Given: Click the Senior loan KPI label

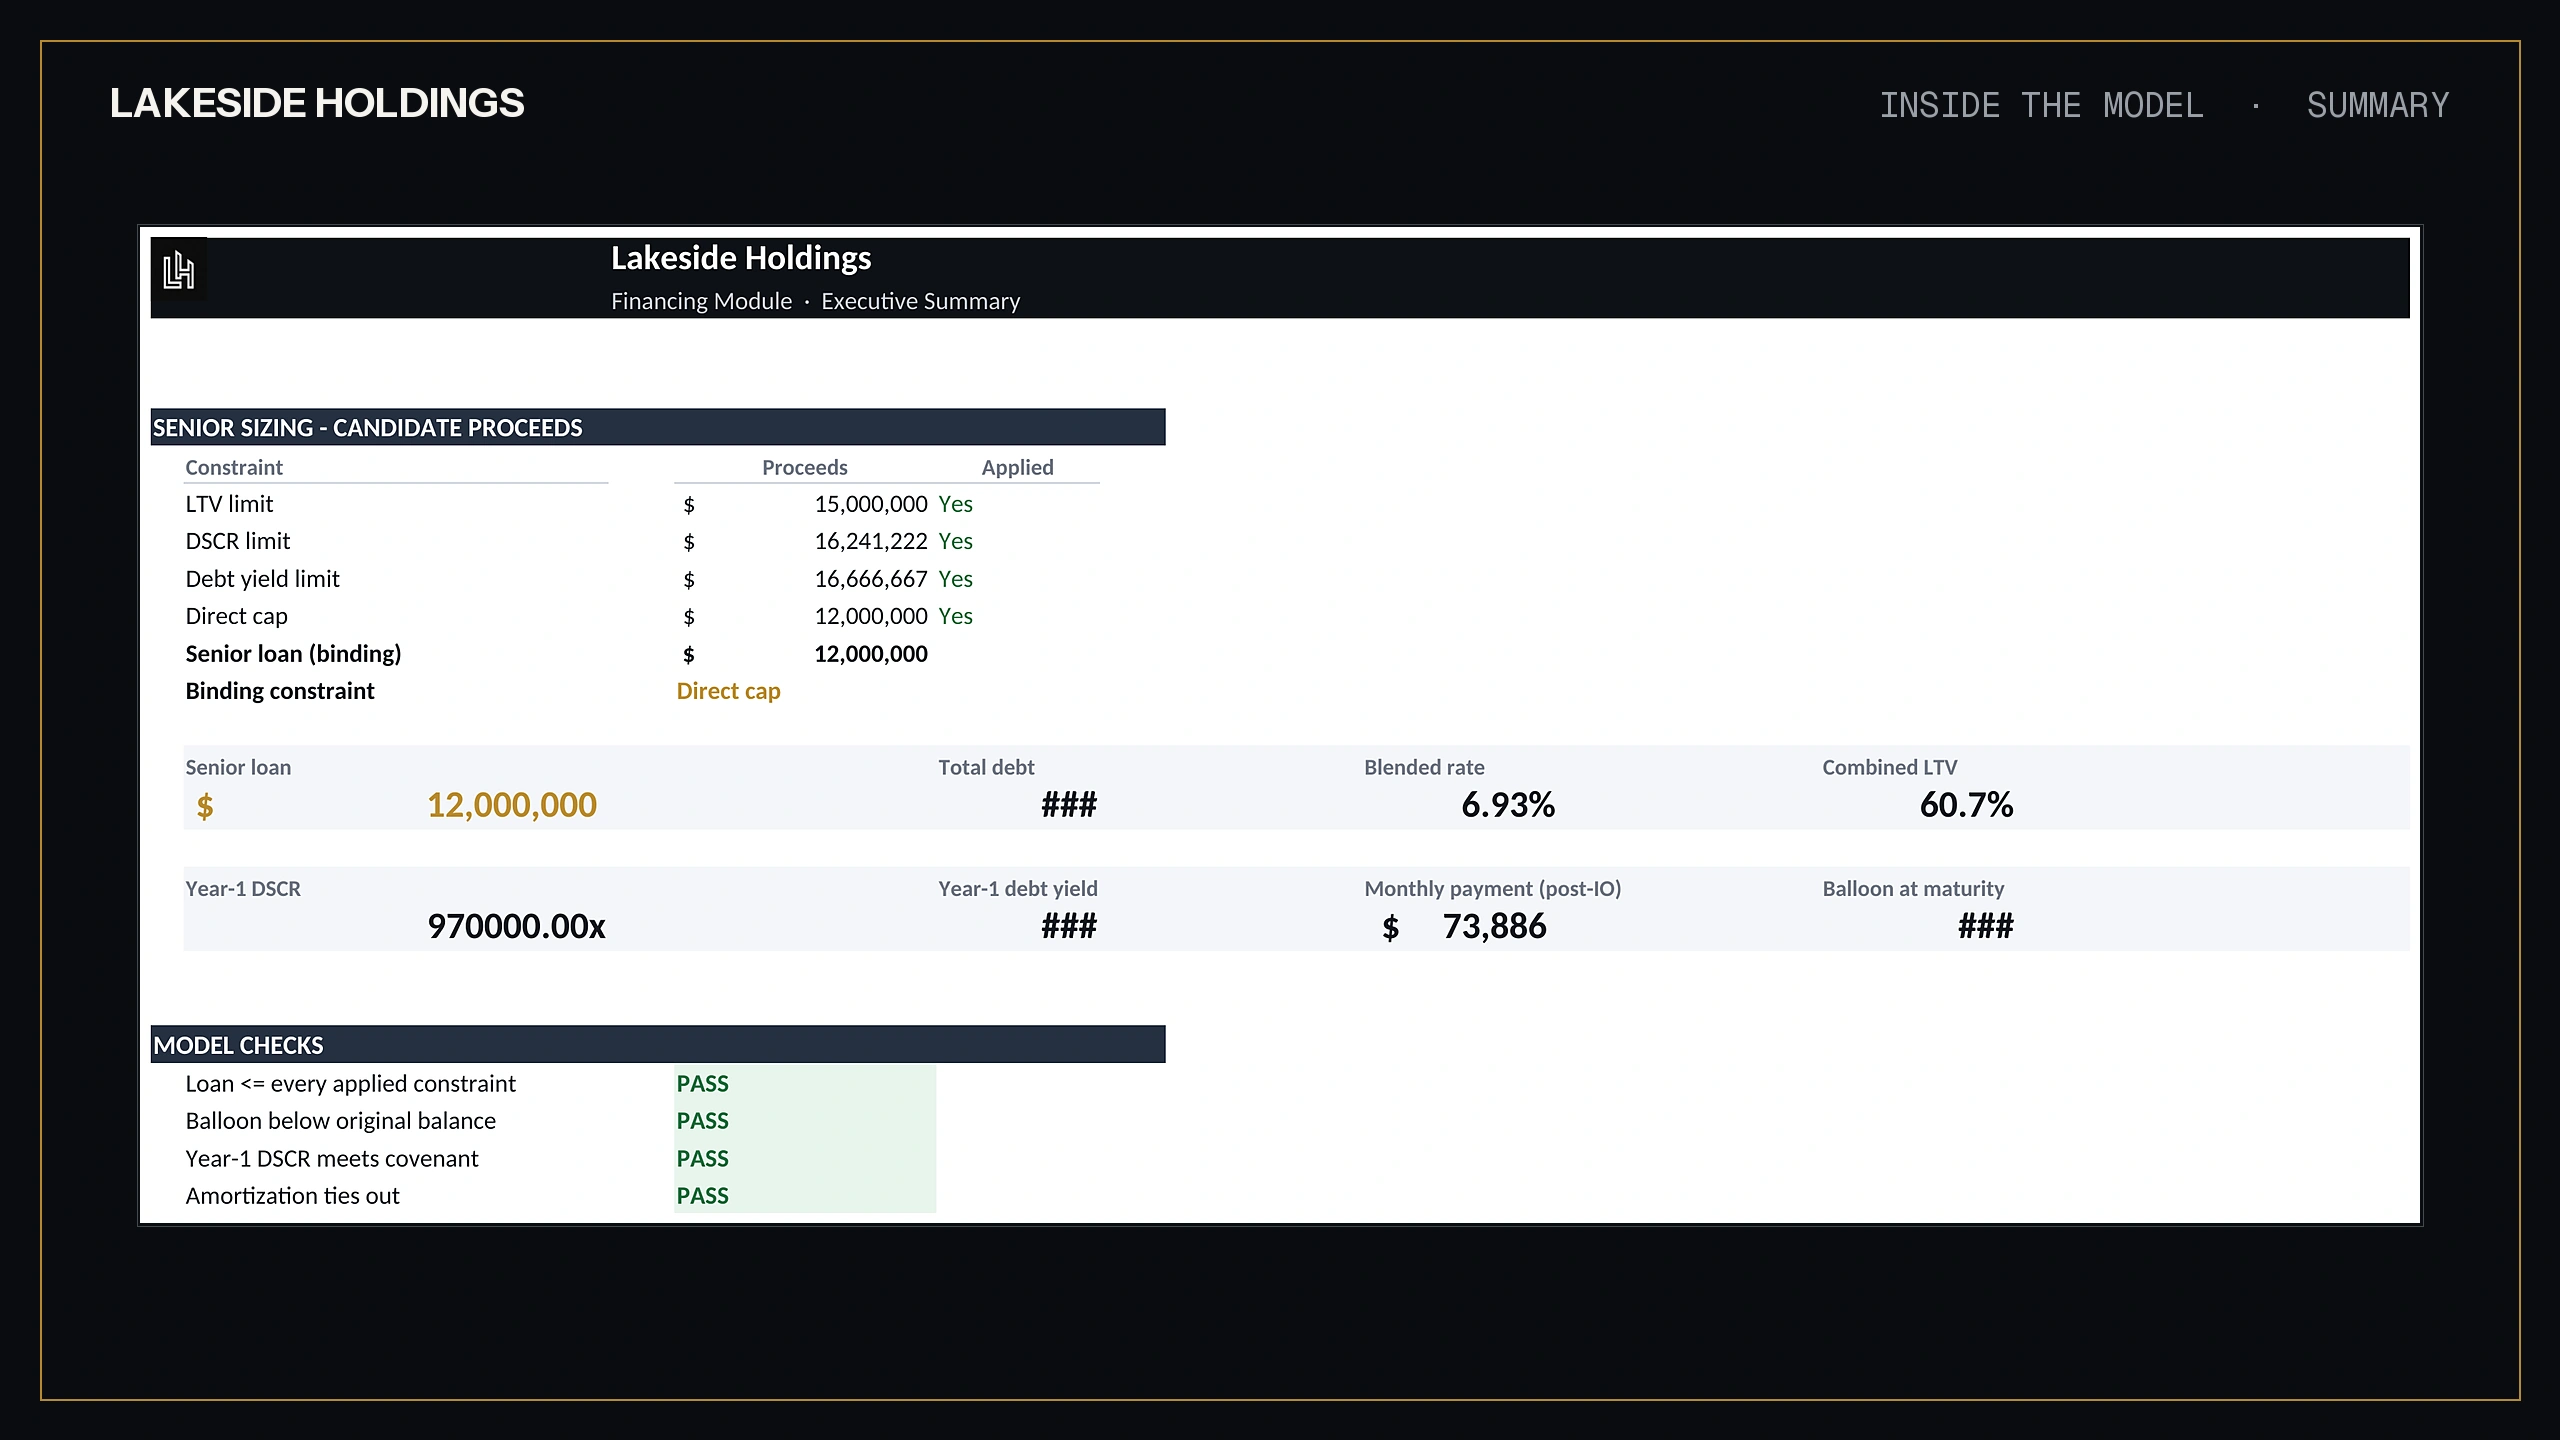Looking at the screenshot, I should click(x=238, y=767).
